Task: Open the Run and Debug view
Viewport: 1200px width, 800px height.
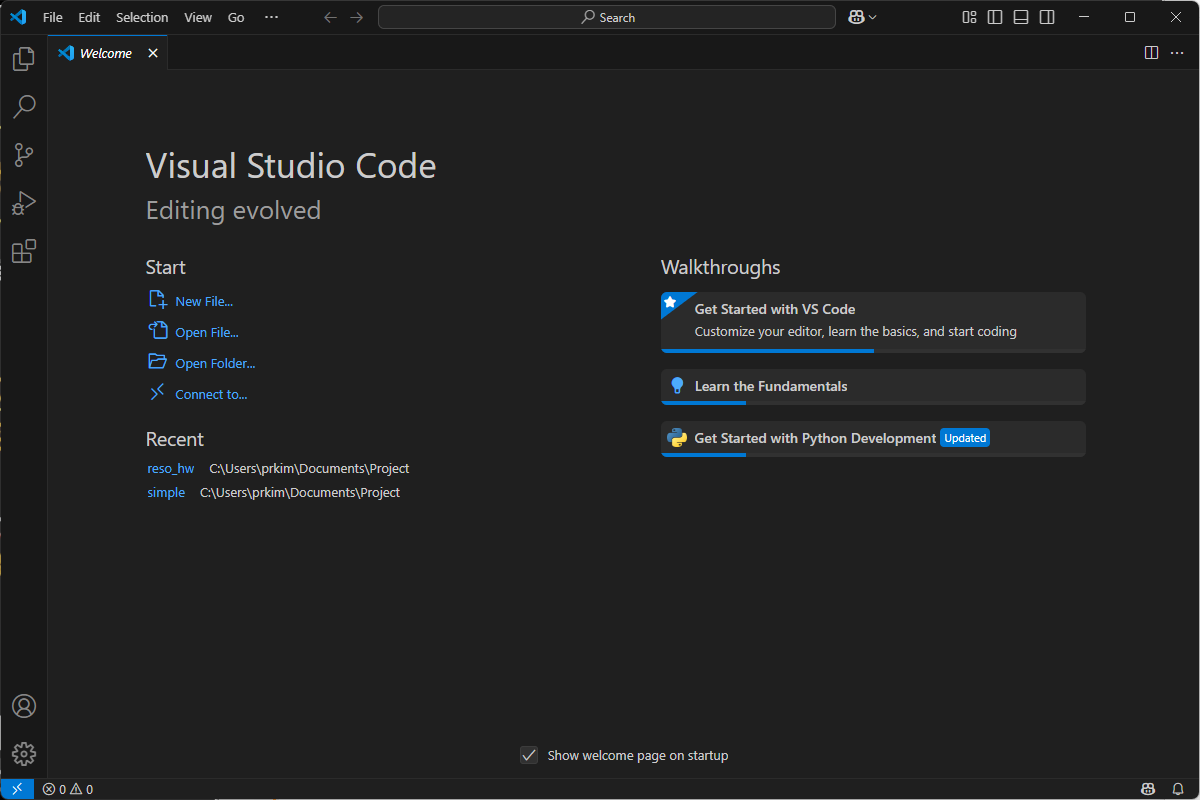Action: 24,203
